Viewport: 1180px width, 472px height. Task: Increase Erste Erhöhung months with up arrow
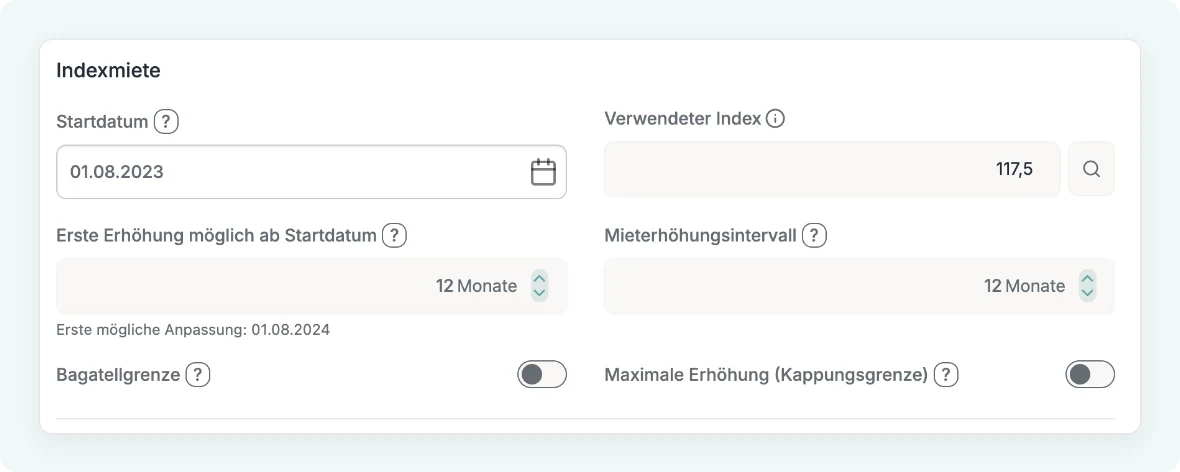pos(539,279)
